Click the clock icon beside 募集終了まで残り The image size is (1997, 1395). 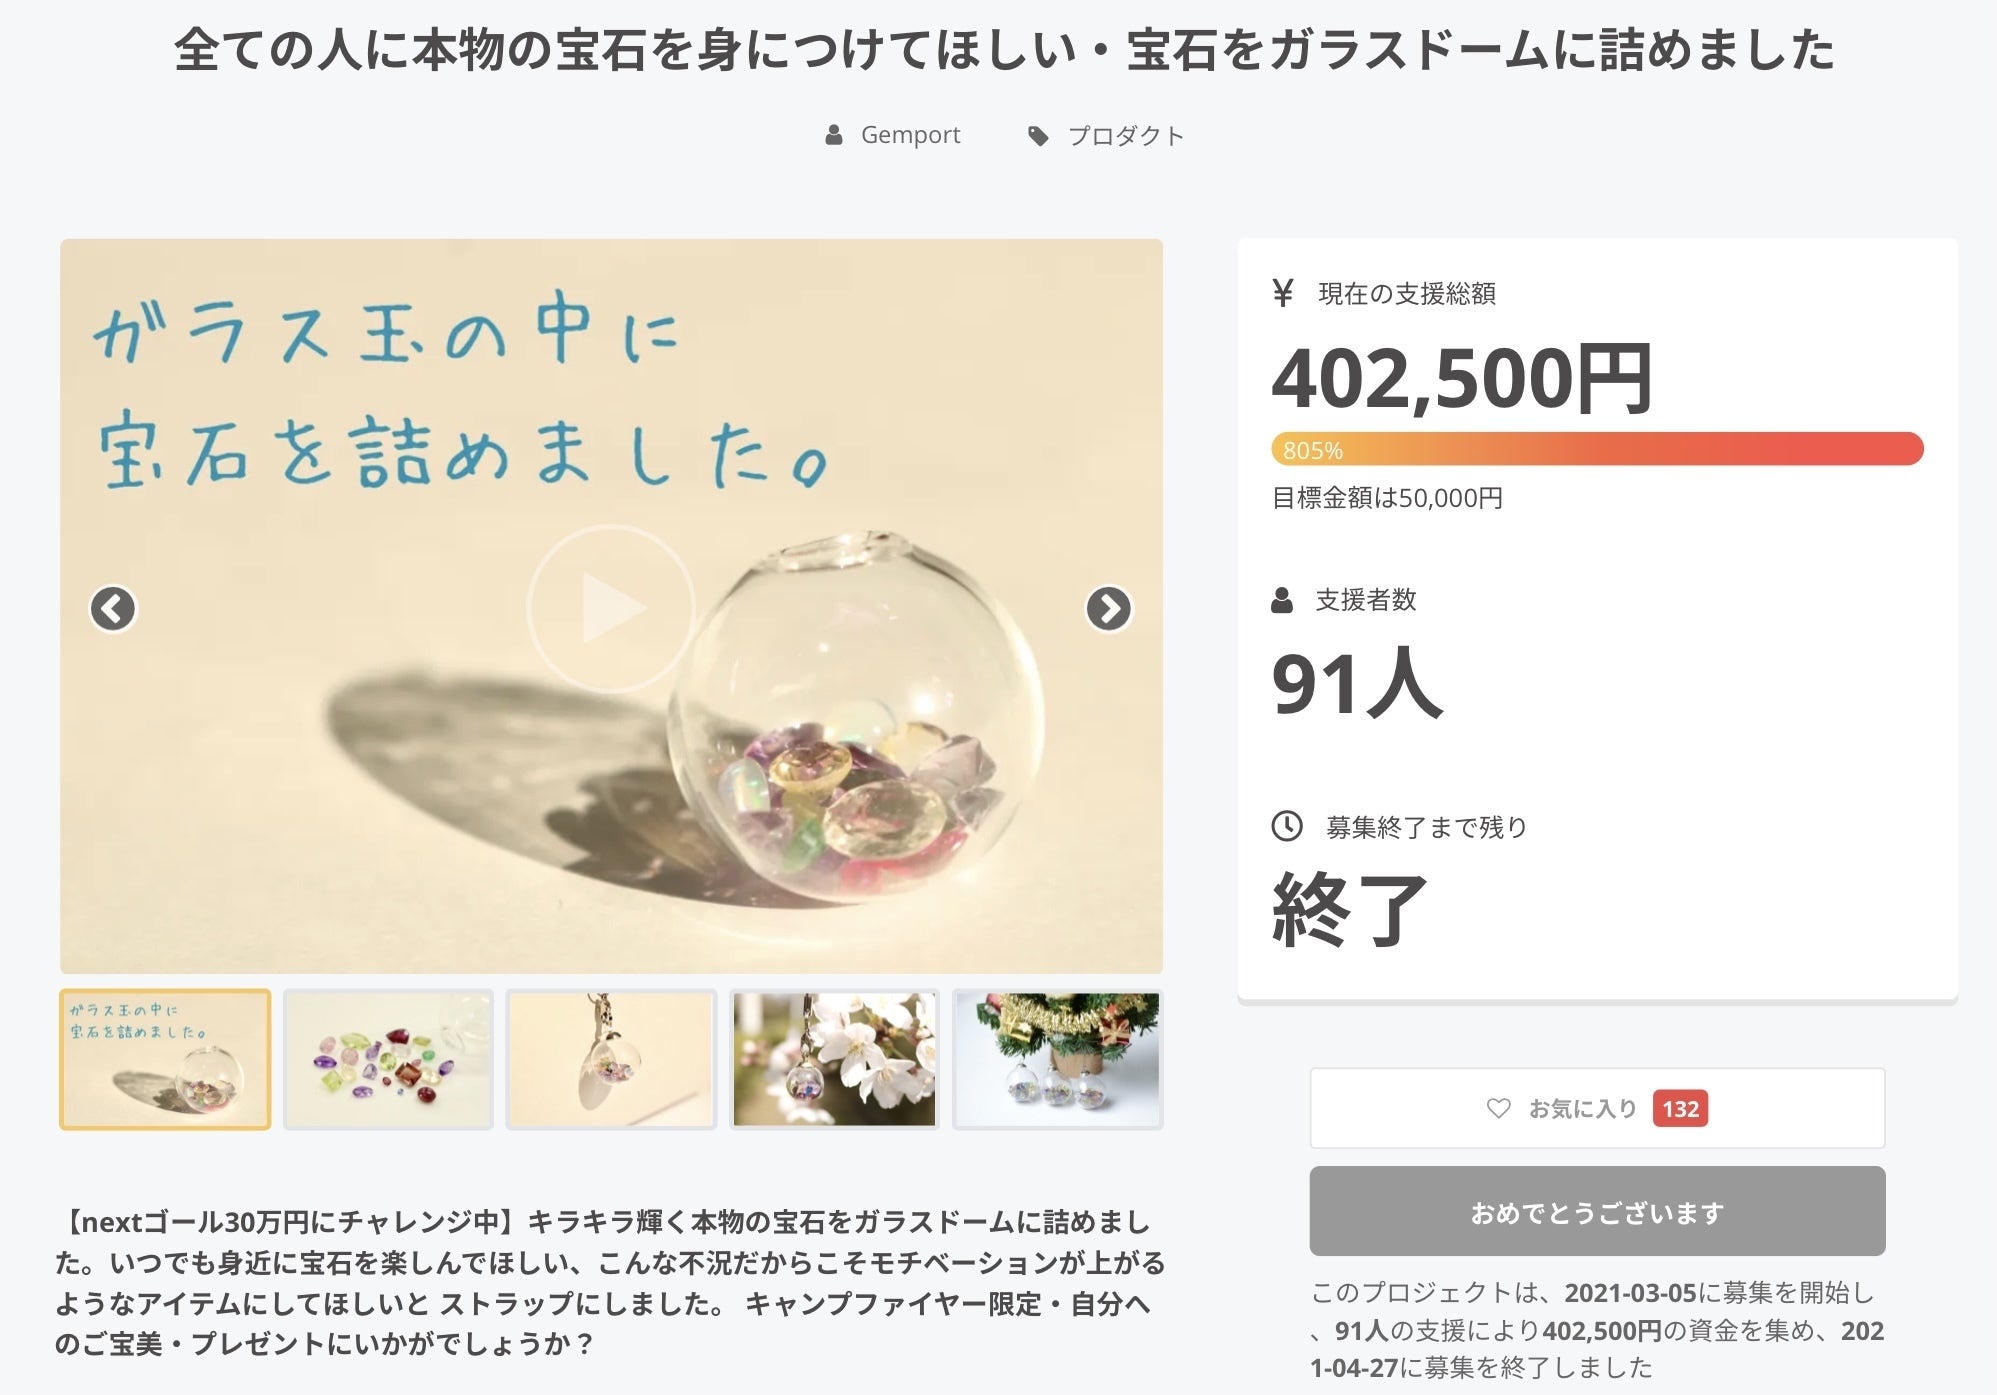(x=1286, y=826)
